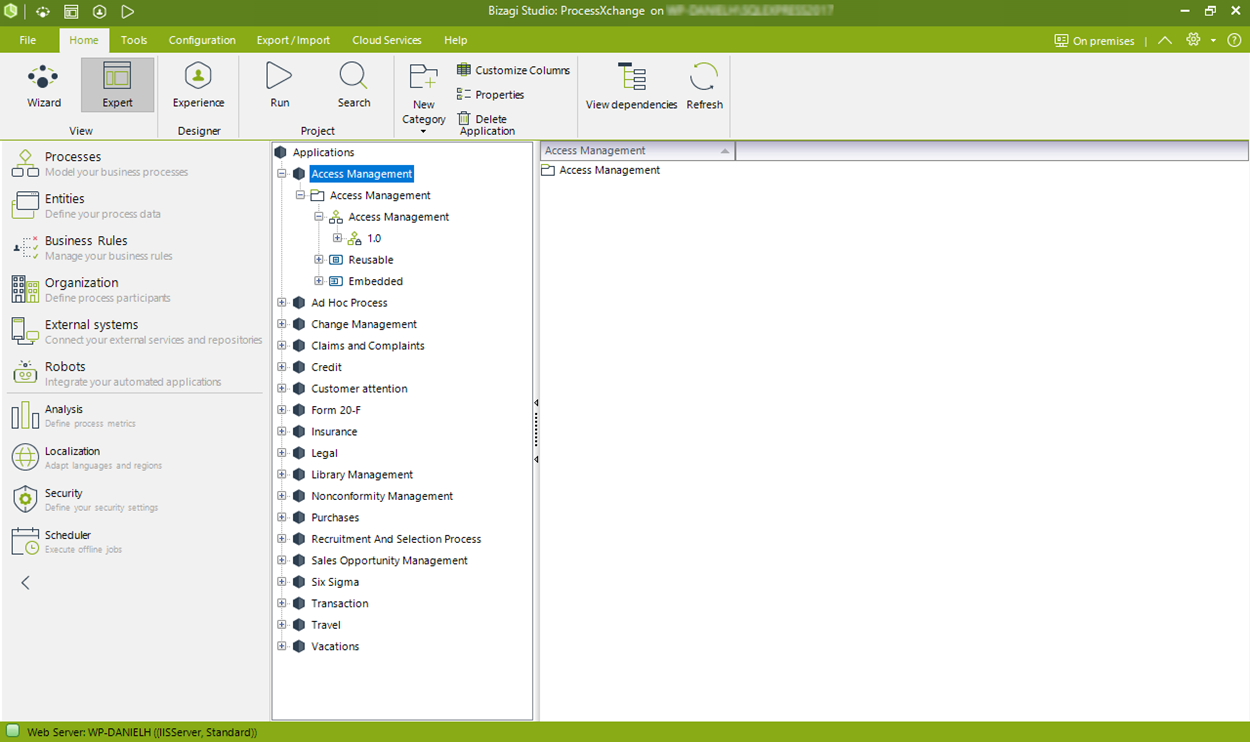Select the Legal application
Image resolution: width=1250 pixels, height=742 pixels.
(x=324, y=453)
